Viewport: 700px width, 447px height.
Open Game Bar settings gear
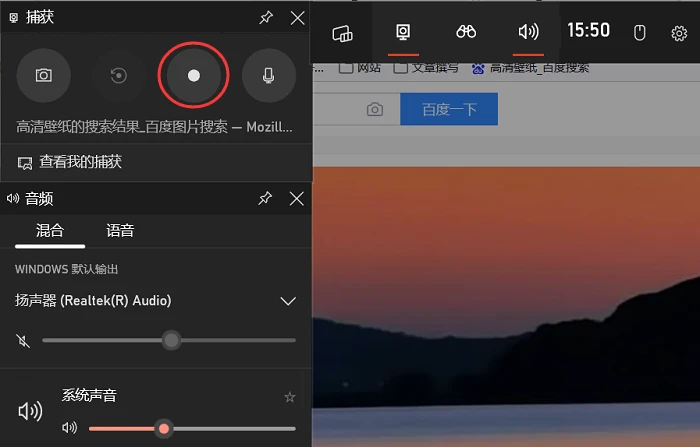679,33
